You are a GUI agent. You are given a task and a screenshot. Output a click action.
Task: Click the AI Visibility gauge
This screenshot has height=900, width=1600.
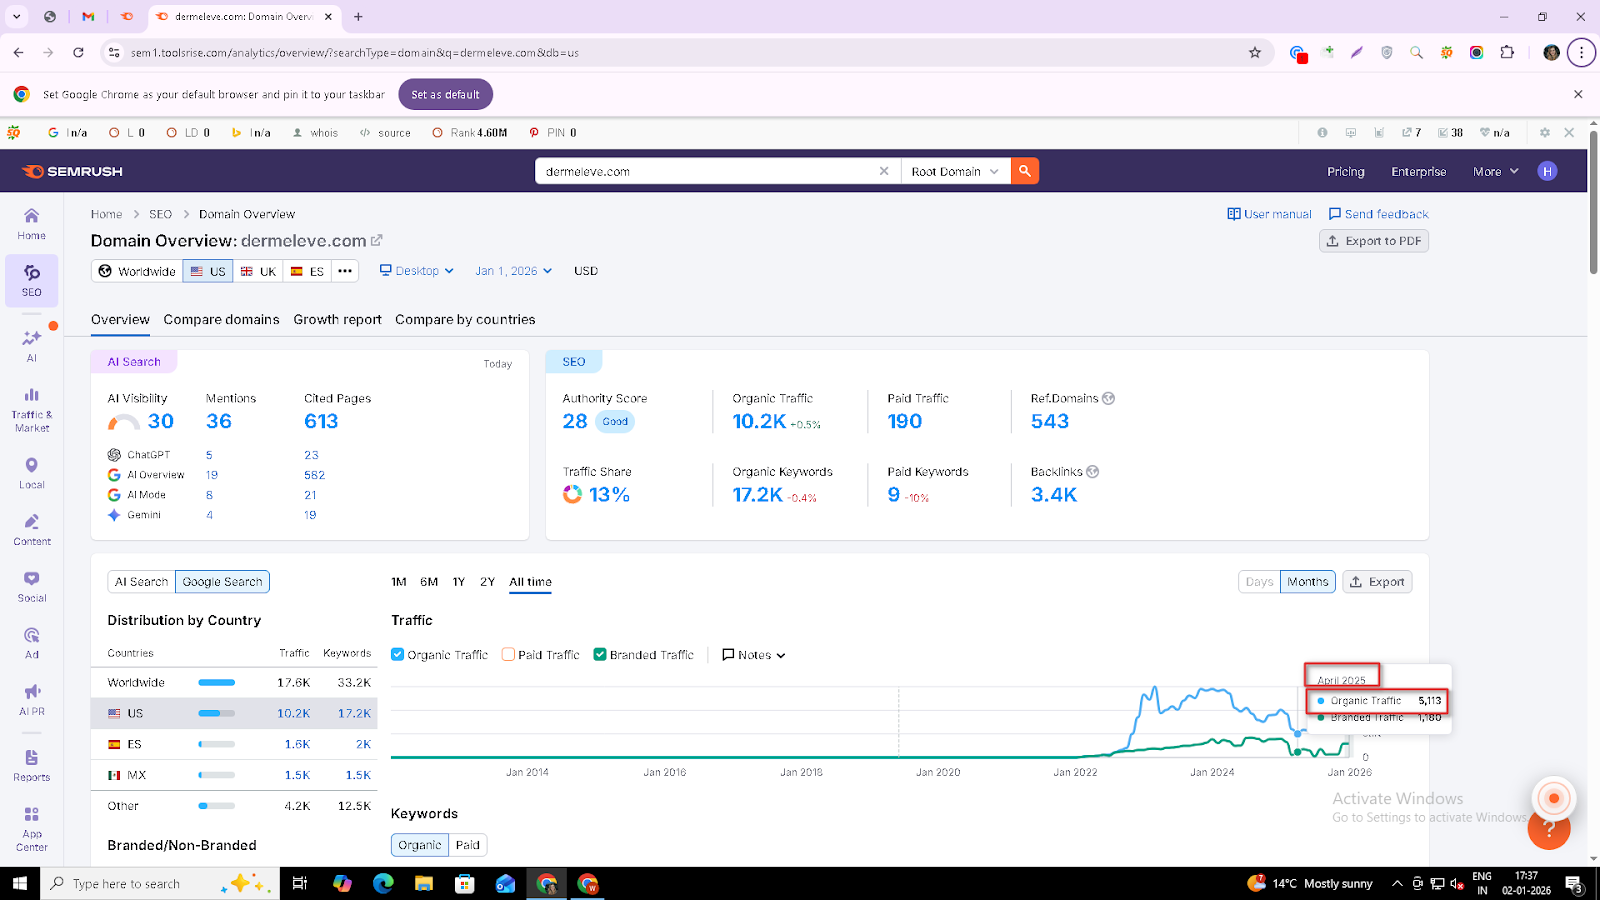(123, 423)
